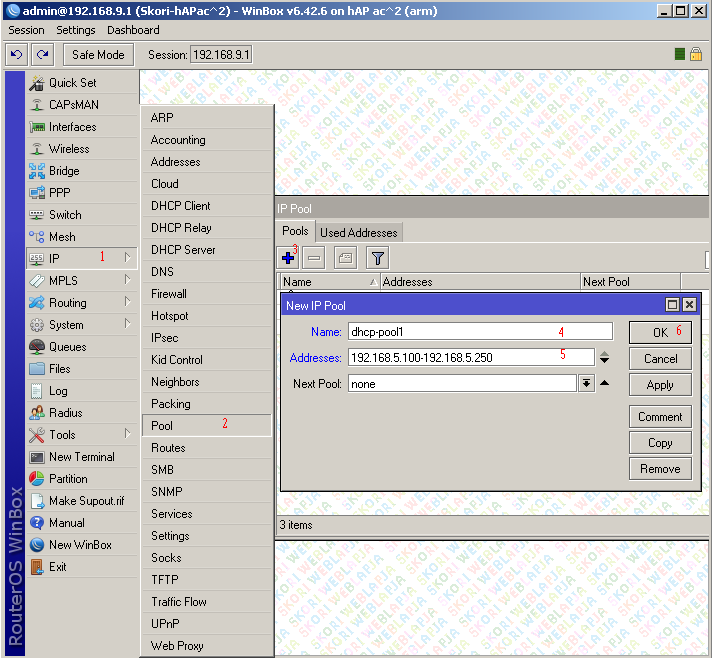712x658 pixels.
Task: Switch to the Used Addresses tab
Action: click(358, 232)
